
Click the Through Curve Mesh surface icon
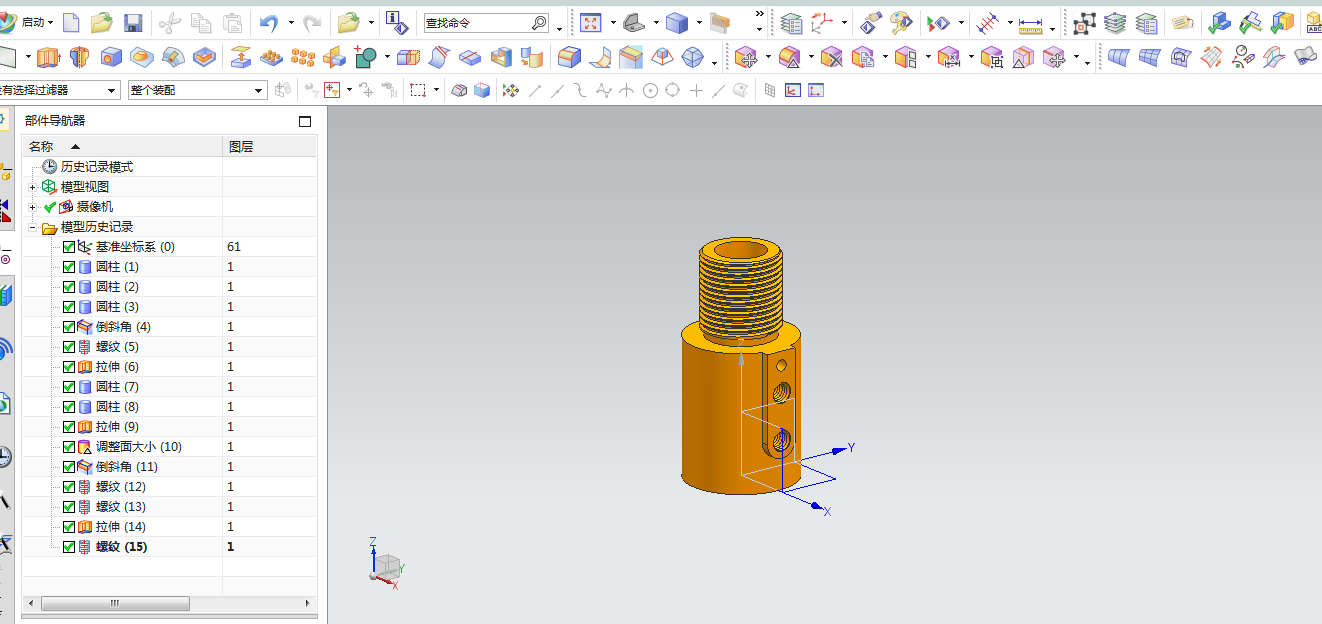pyautogui.click(x=1149, y=58)
